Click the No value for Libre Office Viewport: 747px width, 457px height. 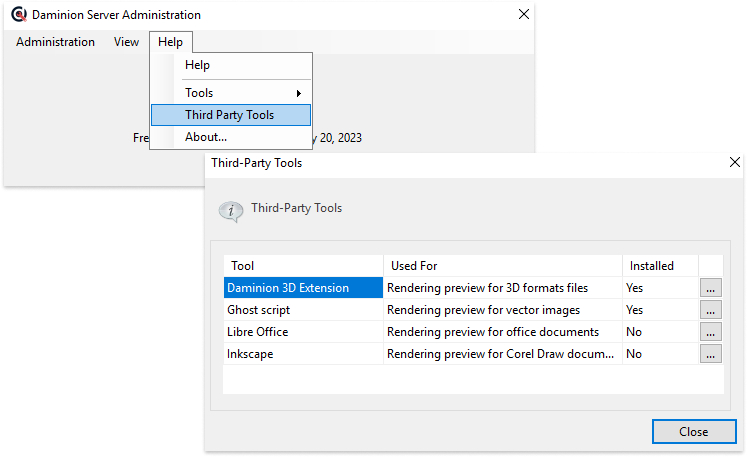(660, 332)
